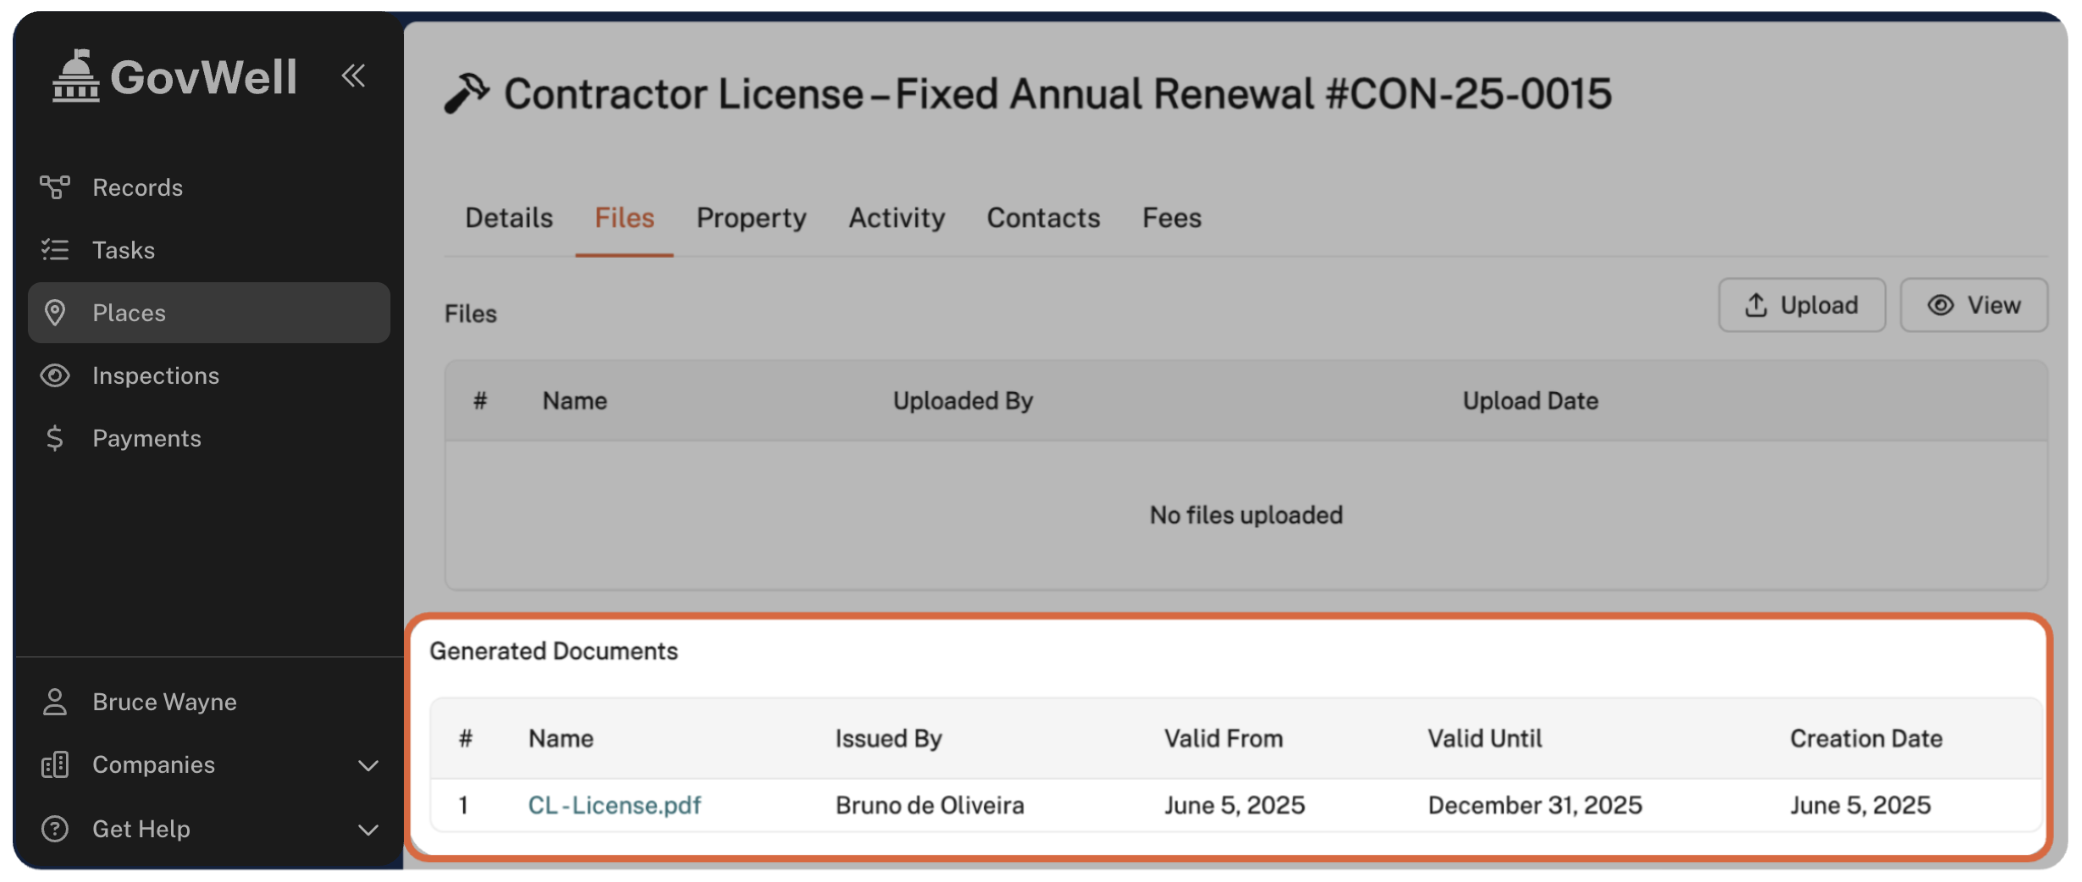Expand the Get Help chevron
The width and height of the screenshot is (2082, 882).
(368, 830)
